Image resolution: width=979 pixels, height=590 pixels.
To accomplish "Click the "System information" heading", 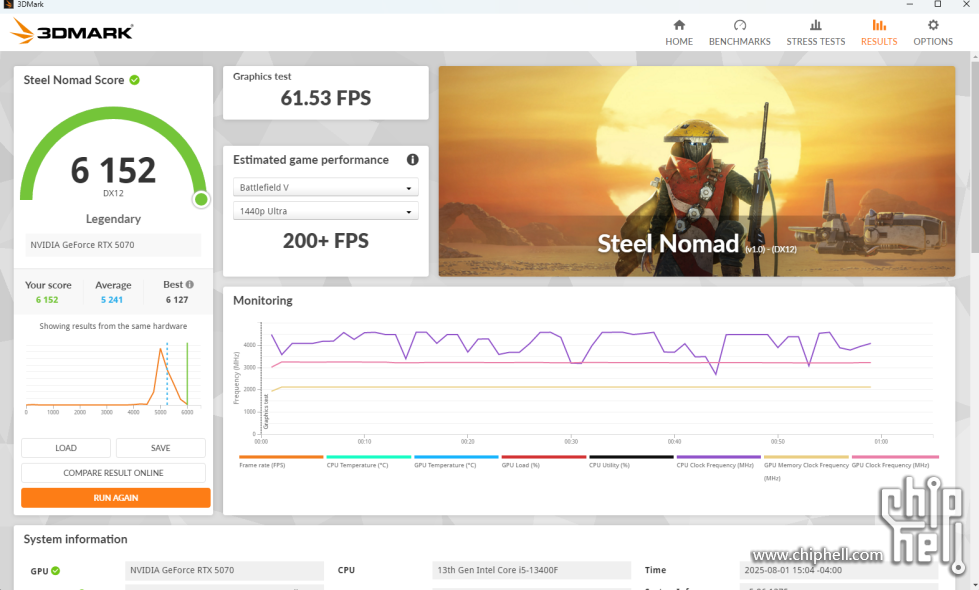I will pos(76,539).
